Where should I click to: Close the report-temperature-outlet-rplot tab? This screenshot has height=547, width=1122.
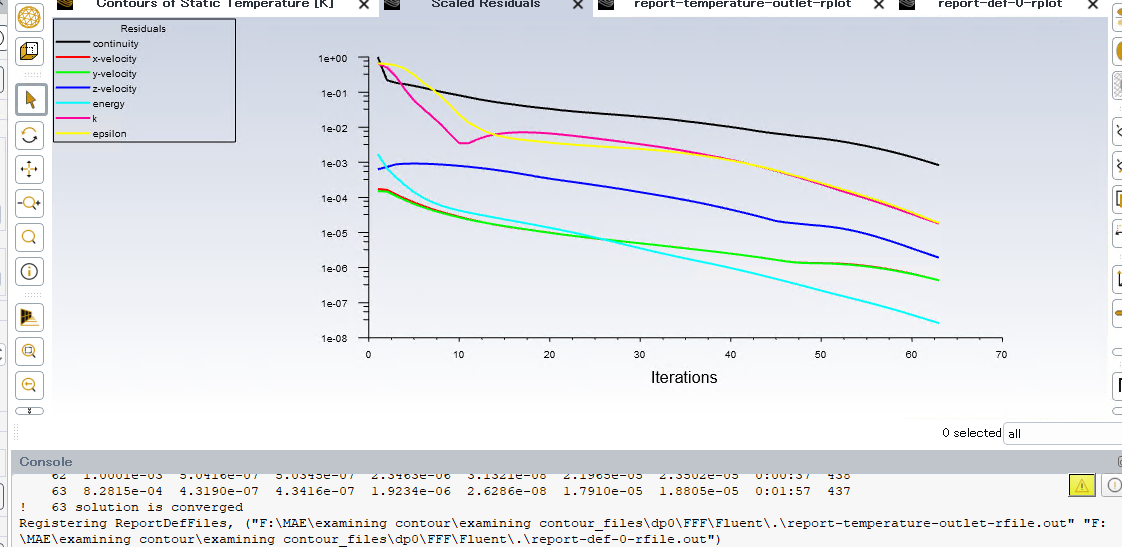879,5
